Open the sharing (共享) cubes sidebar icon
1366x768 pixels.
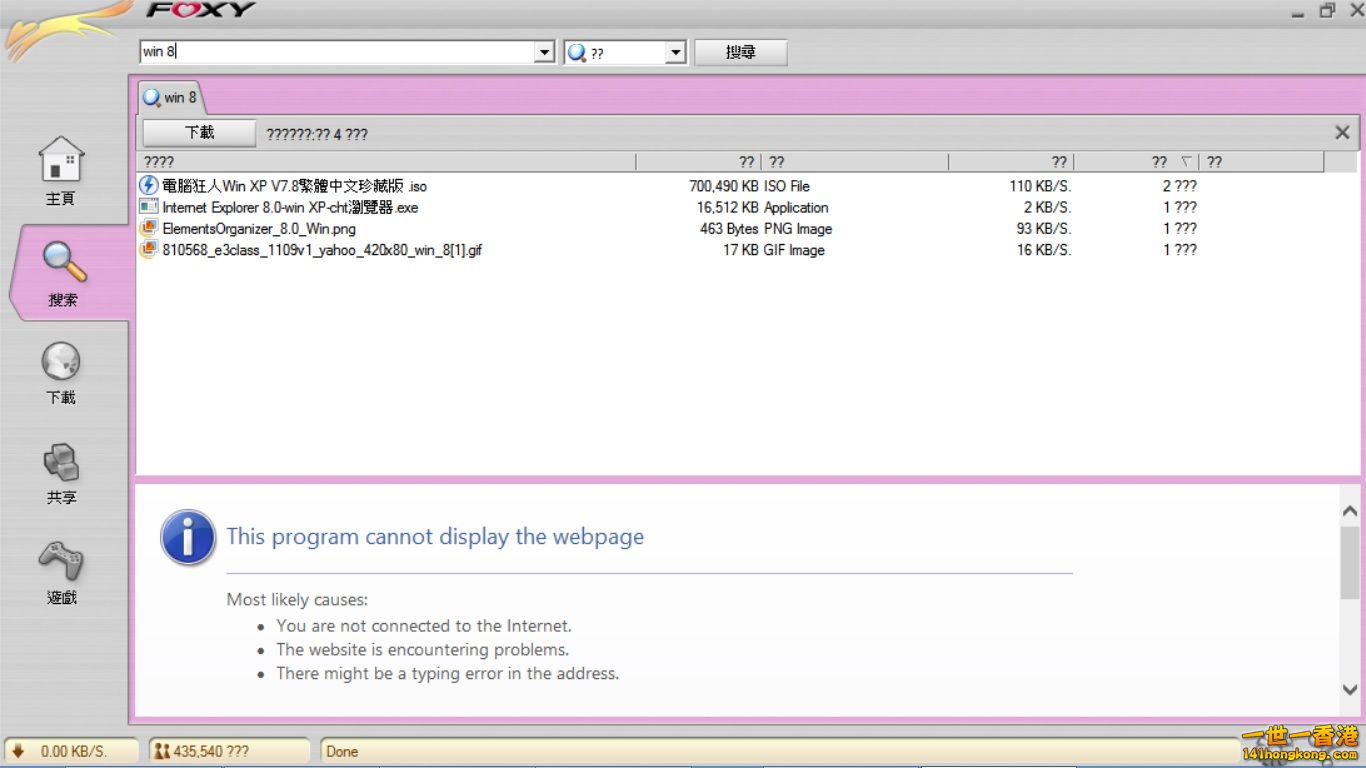(x=61, y=462)
